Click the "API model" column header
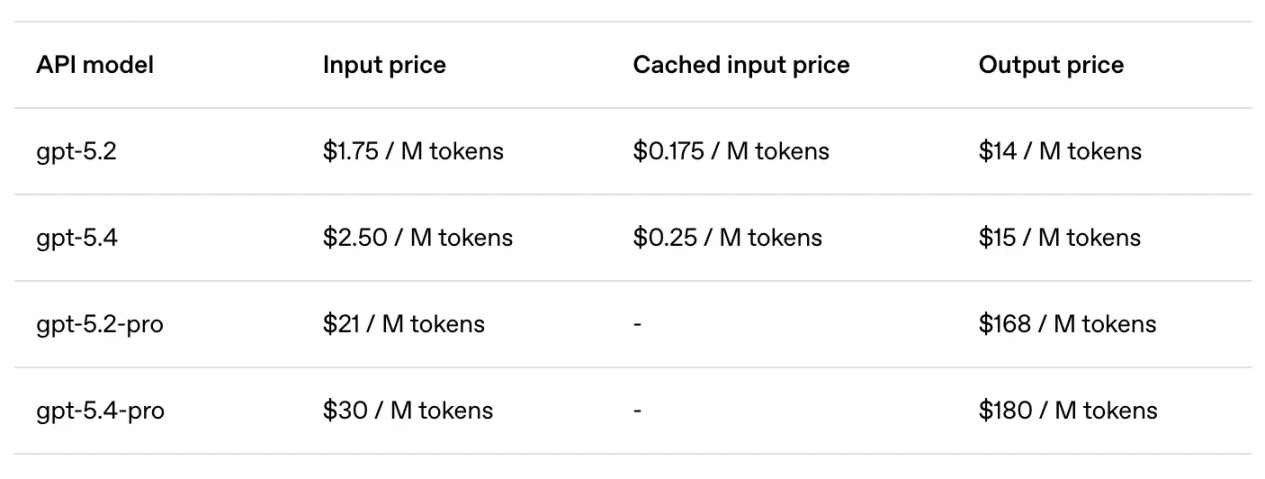Viewport: 1265px width, 479px height. tap(95, 65)
